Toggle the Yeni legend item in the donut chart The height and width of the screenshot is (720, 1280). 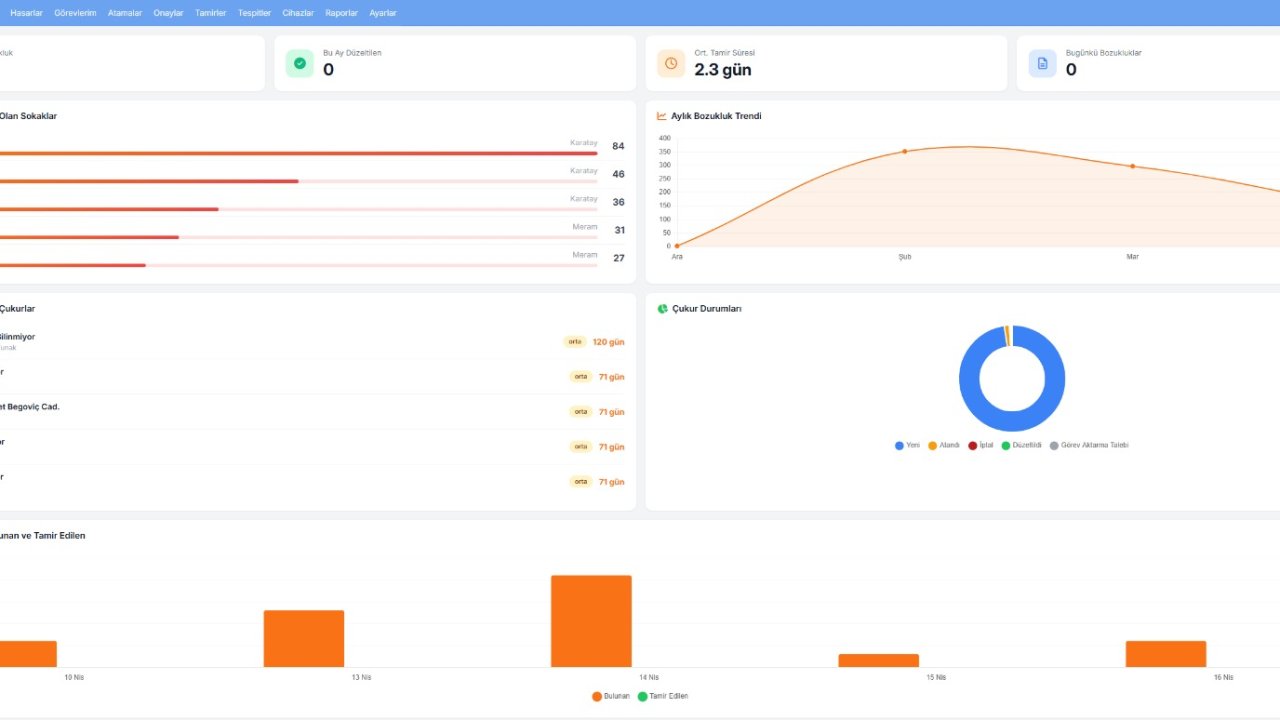[907, 445]
